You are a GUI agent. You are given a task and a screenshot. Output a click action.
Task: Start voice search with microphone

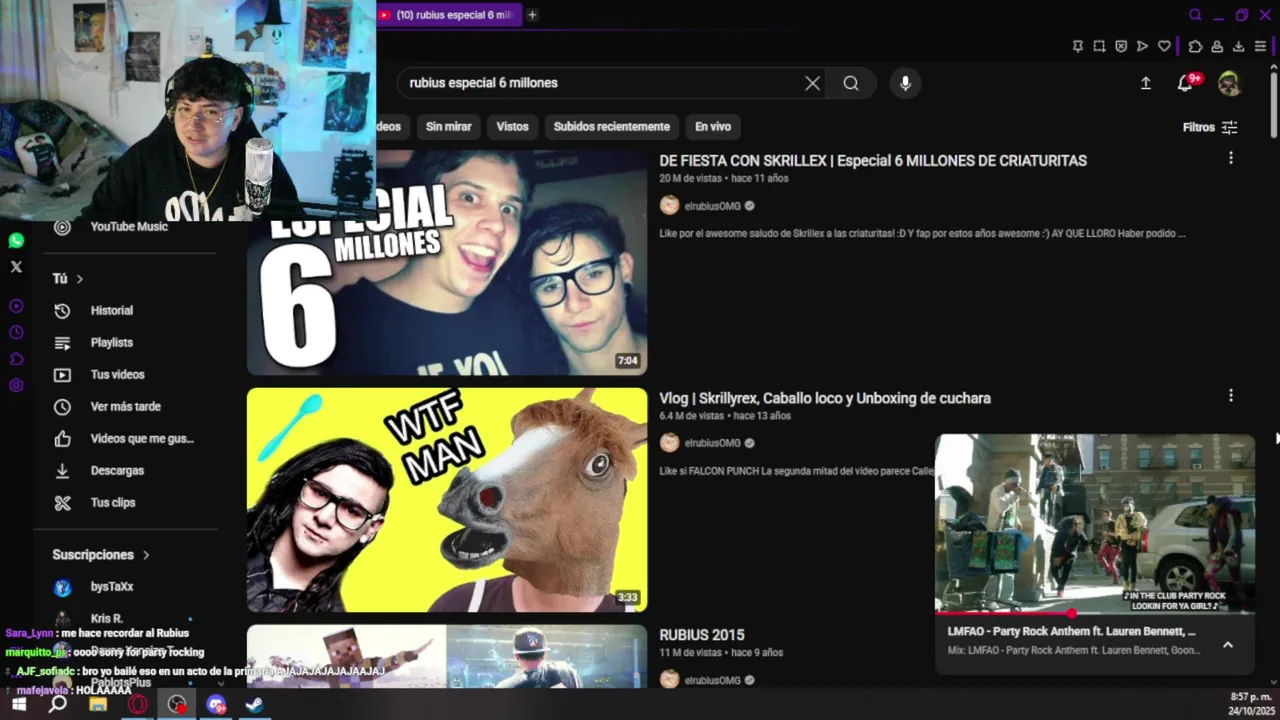905,84
